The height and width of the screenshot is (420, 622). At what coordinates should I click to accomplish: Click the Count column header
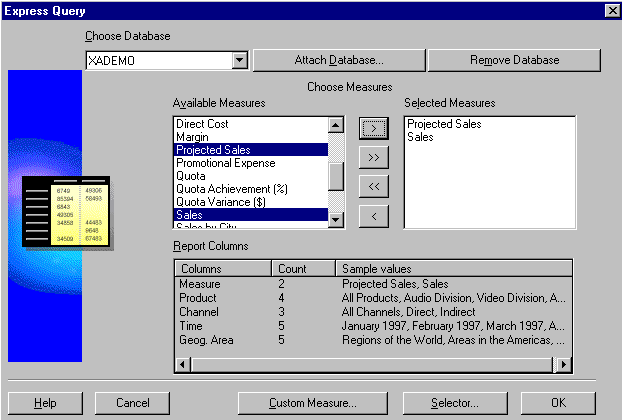[x=303, y=268]
